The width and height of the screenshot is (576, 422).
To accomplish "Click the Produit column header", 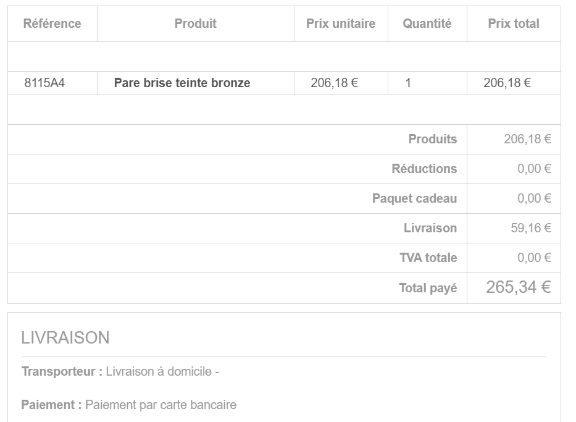I will [195, 24].
